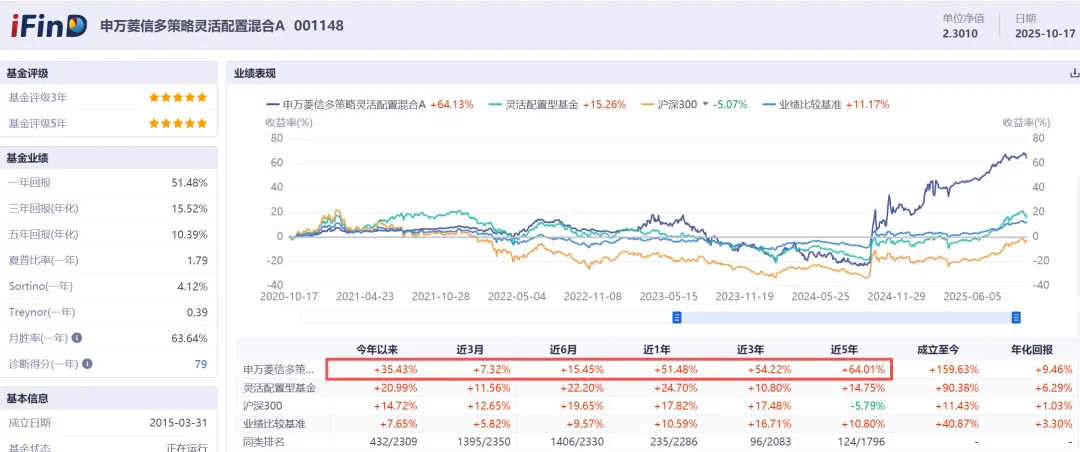Click the 同类排名 row label
Image resolution: width=1080 pixels, height=452 pixels.
(265, 441)
